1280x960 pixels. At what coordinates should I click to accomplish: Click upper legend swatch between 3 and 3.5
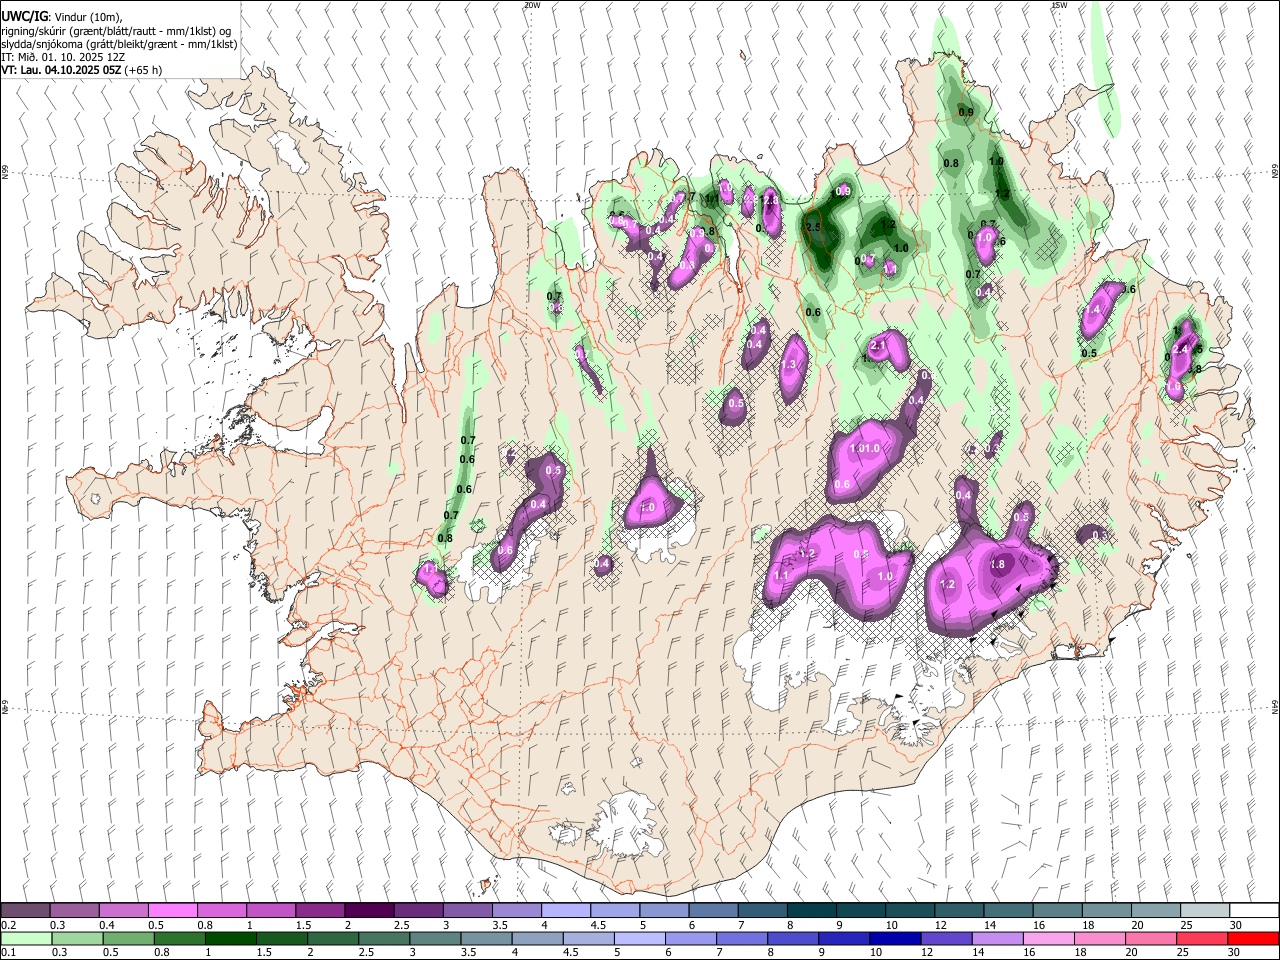[x=467, y=910]
